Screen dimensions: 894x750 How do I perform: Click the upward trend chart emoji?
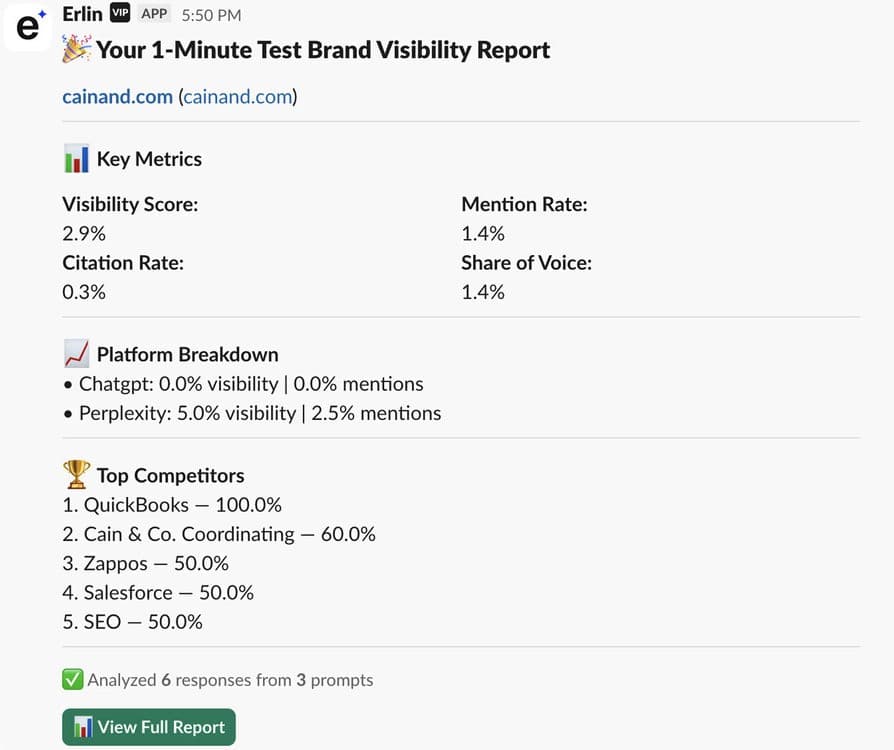click(x=76, y=354)
